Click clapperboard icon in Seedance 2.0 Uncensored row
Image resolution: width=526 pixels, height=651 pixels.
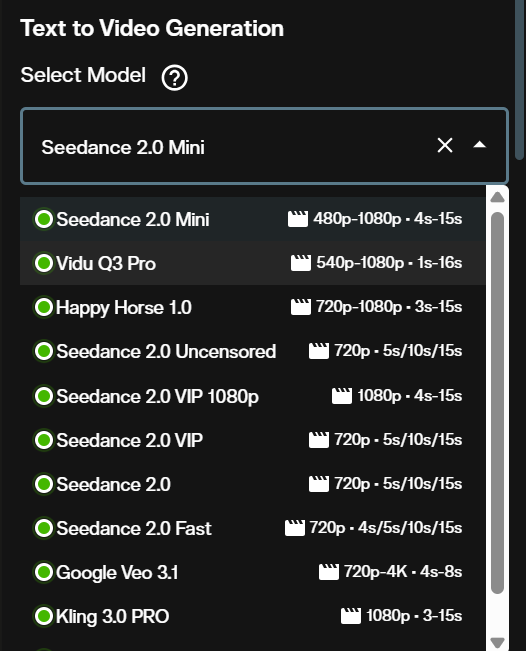tap(319, 351)
